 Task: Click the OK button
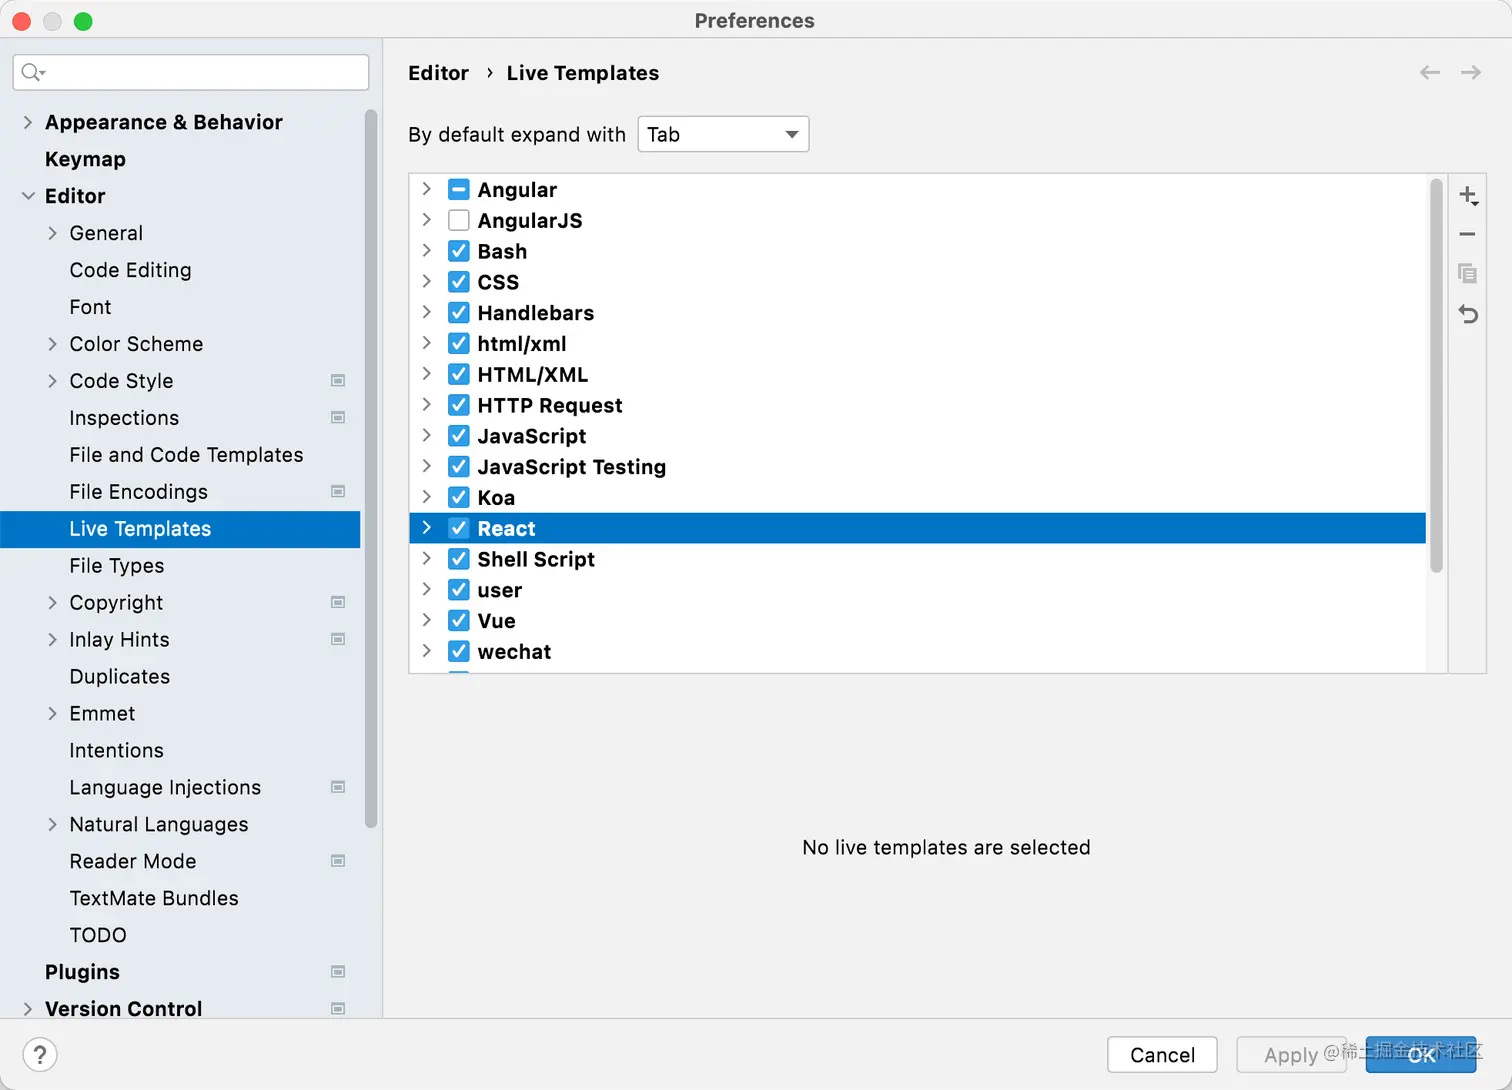[1420, 1054]
